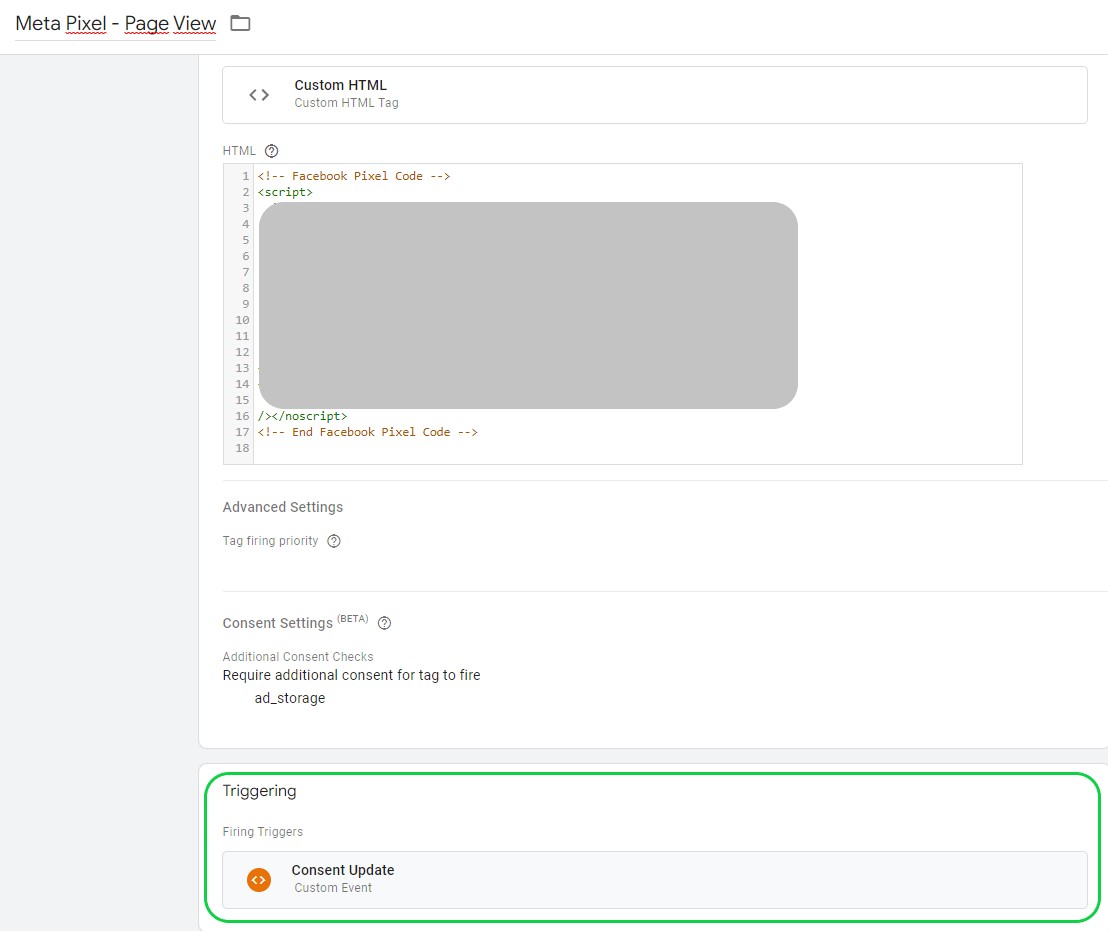Select the ad_storage consent type
Image resolution: width=1108 pixels, height=931 pixels.
coord(290,698)
